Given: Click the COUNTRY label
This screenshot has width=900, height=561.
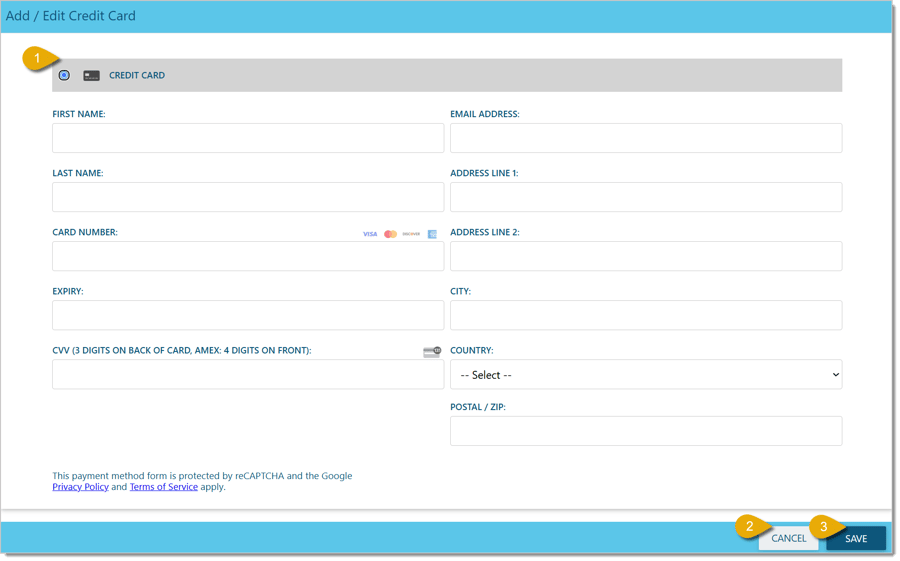Looking at the screenshot, I should click(472, 351).
